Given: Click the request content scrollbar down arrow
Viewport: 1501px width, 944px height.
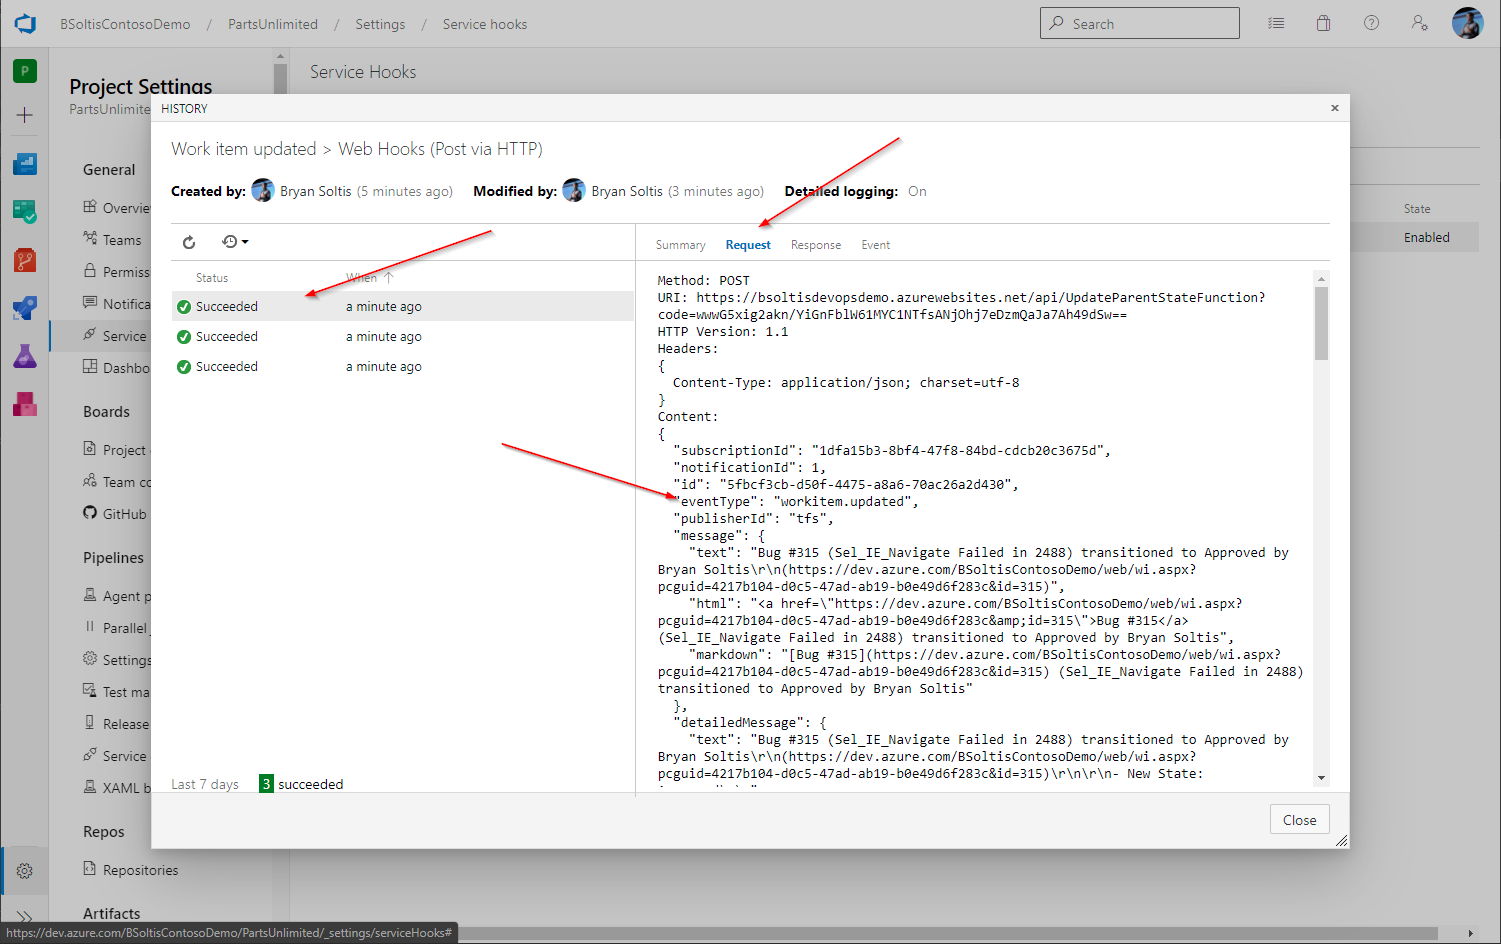Looking at the screenshot, I should click(x=1321, y=778).
